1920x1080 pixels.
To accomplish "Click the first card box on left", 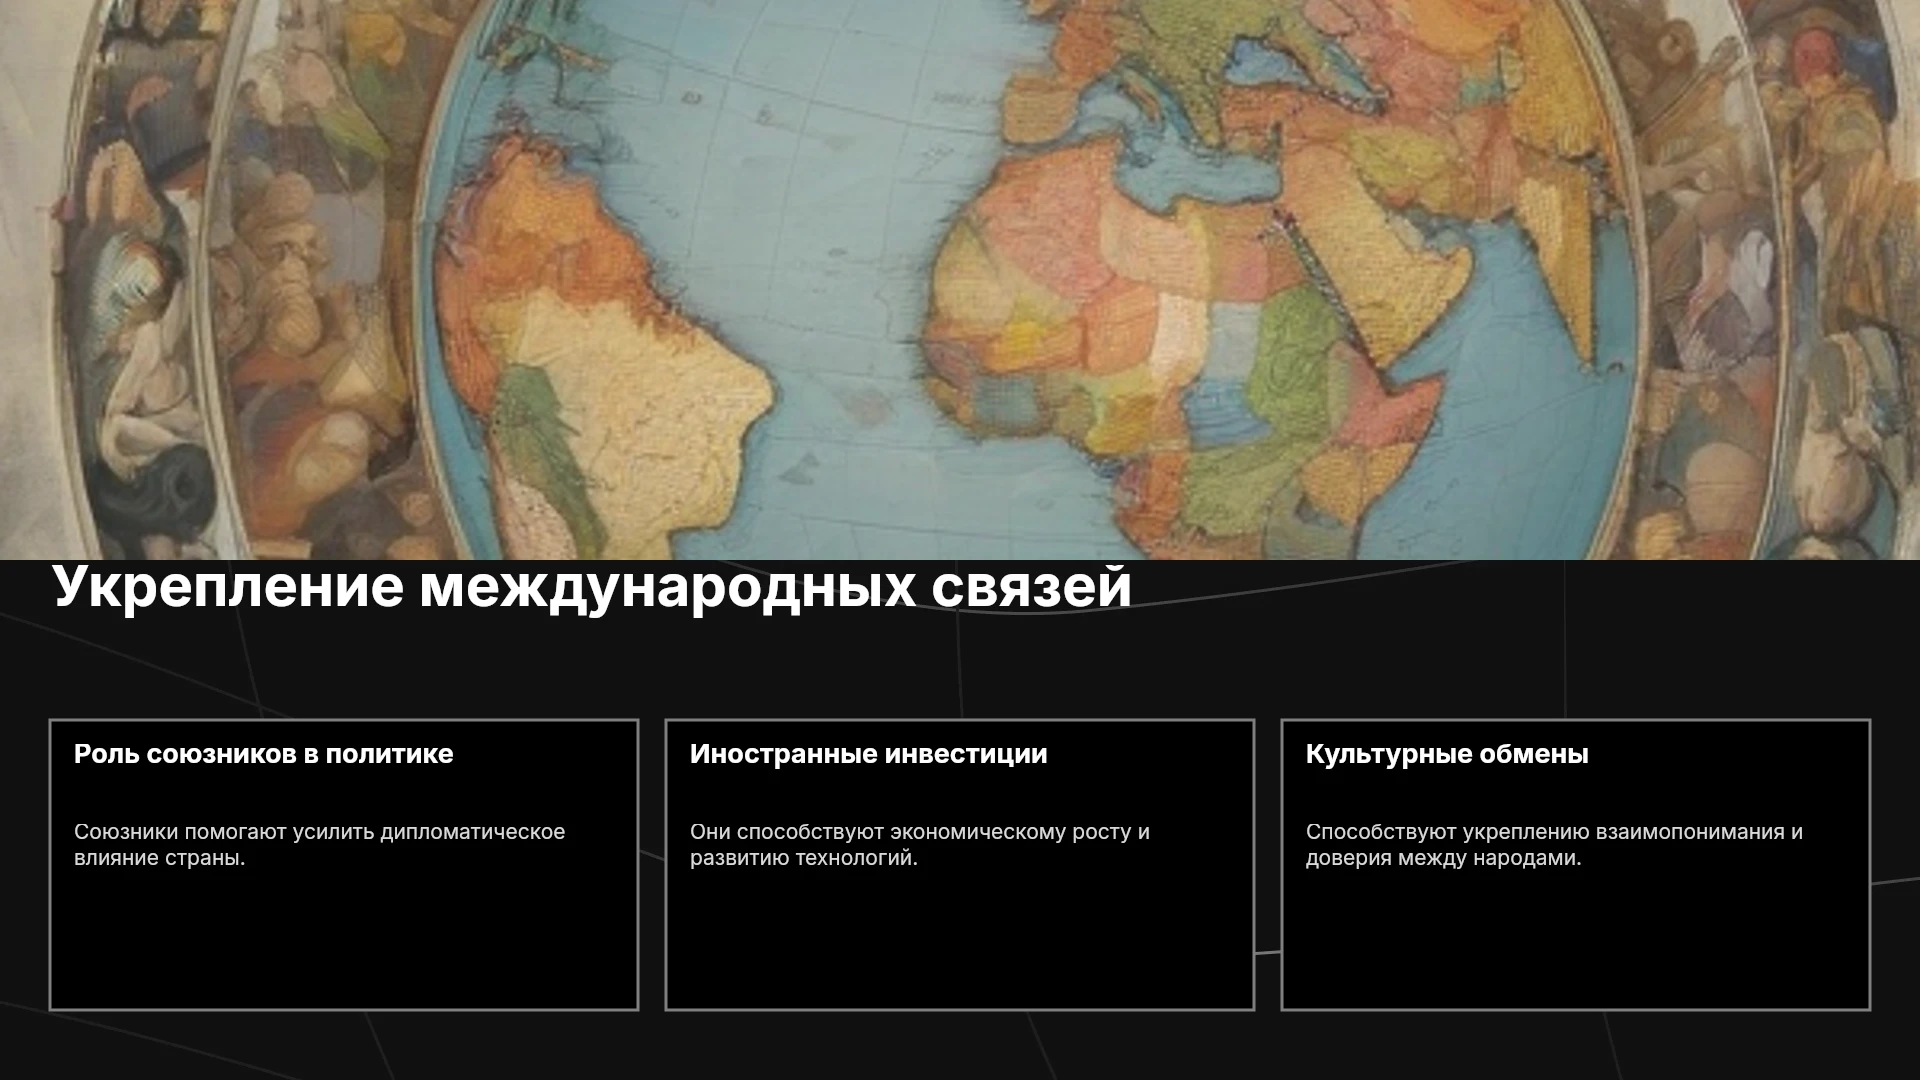I will (x=344, y=865).
